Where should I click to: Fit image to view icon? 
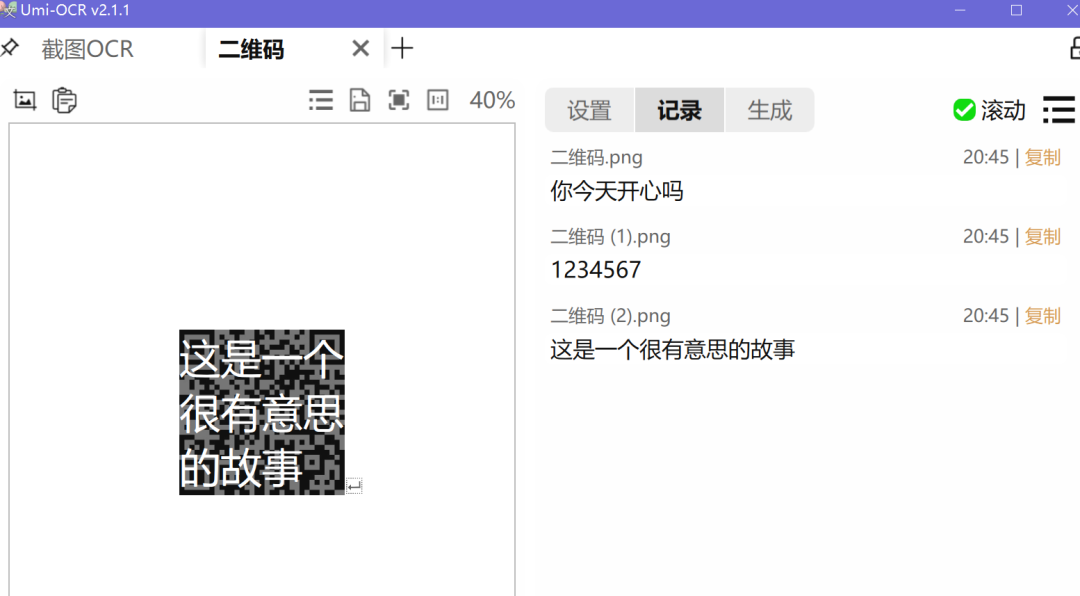[x=399, y=100]
